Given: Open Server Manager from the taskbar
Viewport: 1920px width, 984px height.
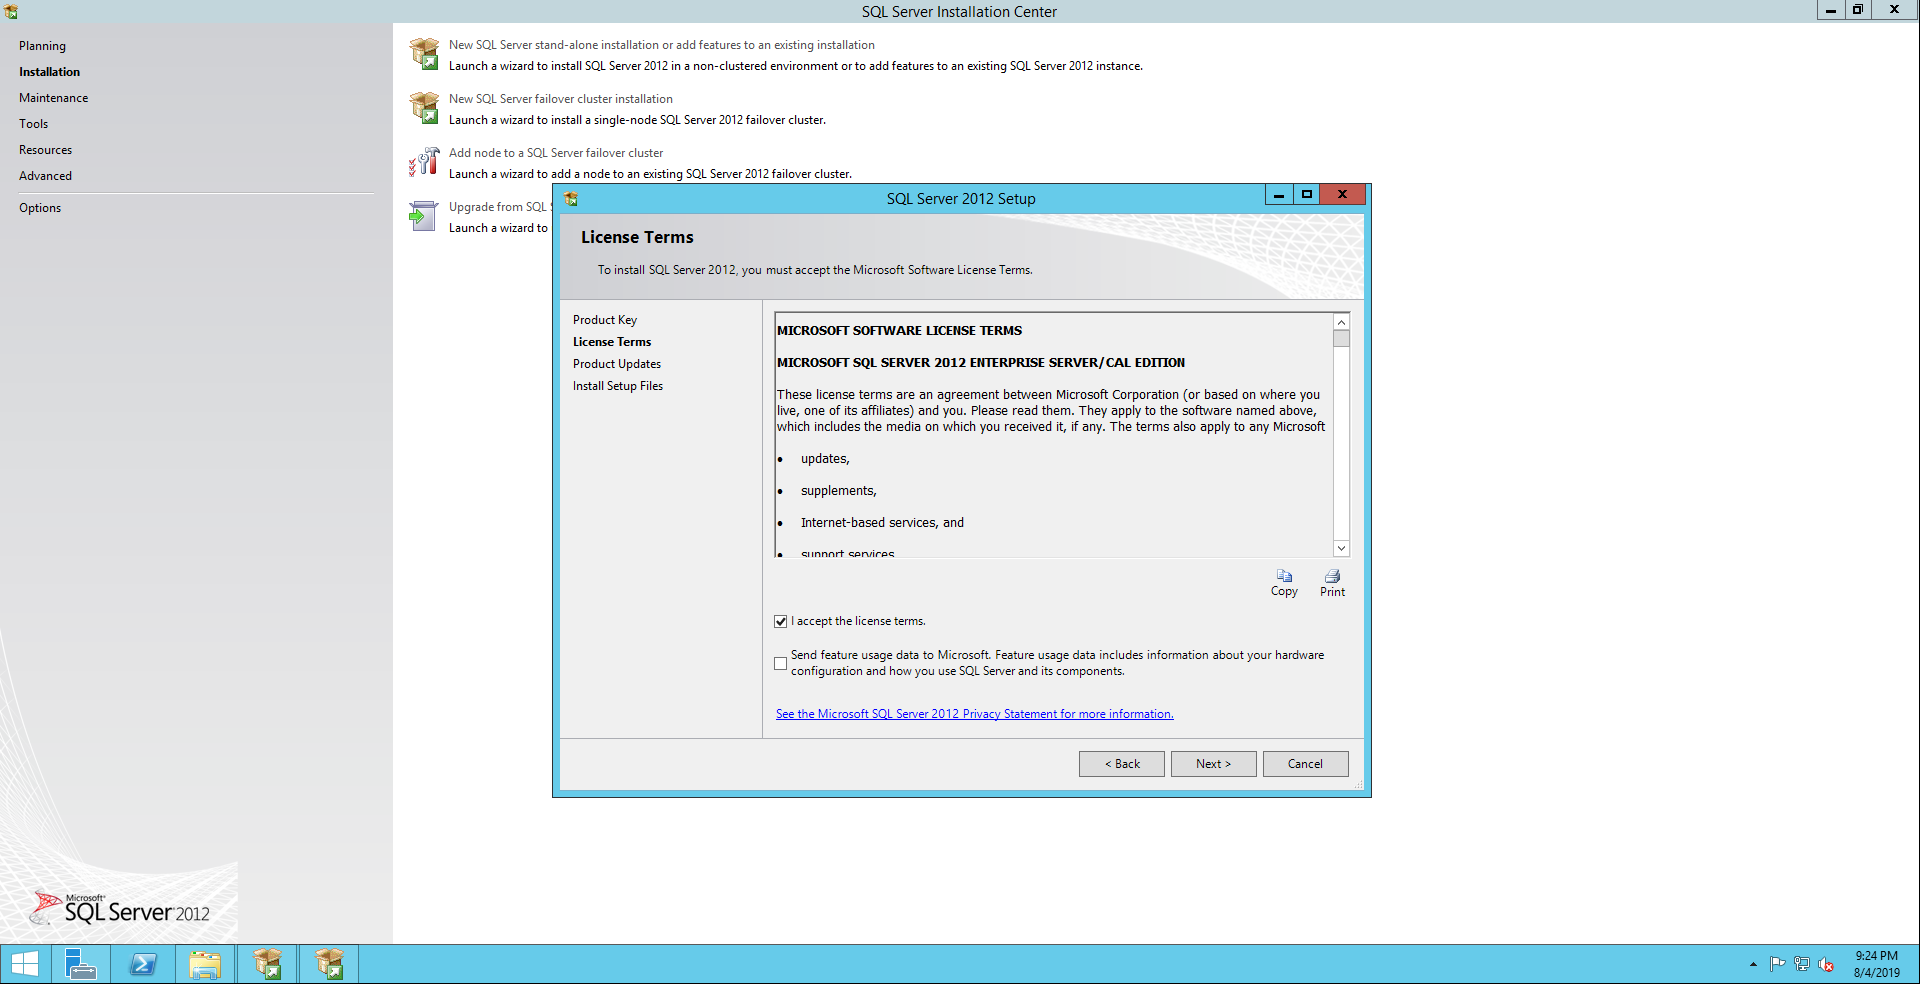Looking at the screenshot, I should click(x=80, y=964).
